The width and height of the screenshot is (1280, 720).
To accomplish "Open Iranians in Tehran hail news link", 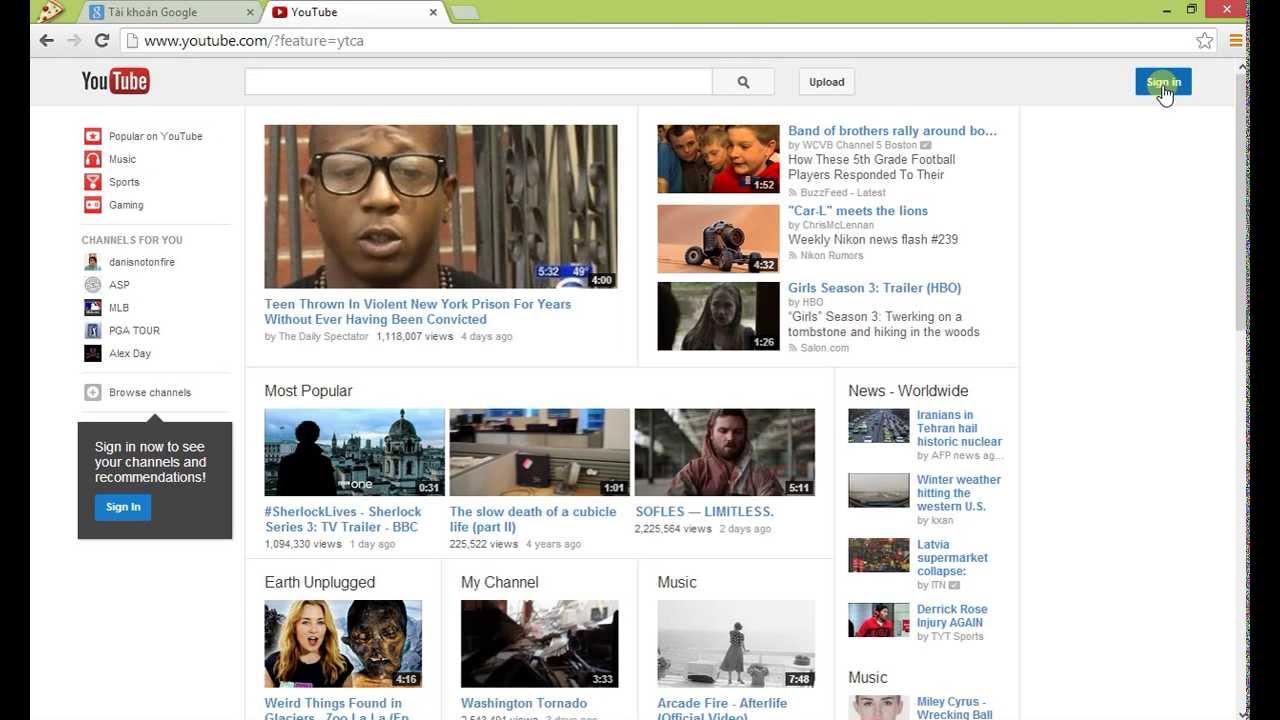I will [959, 428].
